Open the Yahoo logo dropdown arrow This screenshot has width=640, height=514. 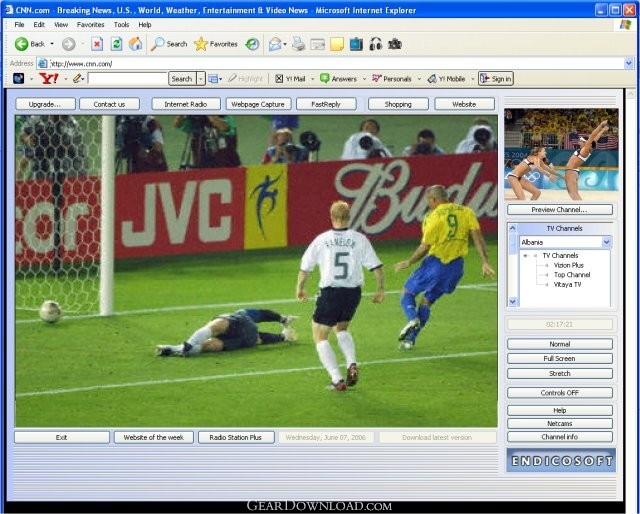[x=66, y=78]
